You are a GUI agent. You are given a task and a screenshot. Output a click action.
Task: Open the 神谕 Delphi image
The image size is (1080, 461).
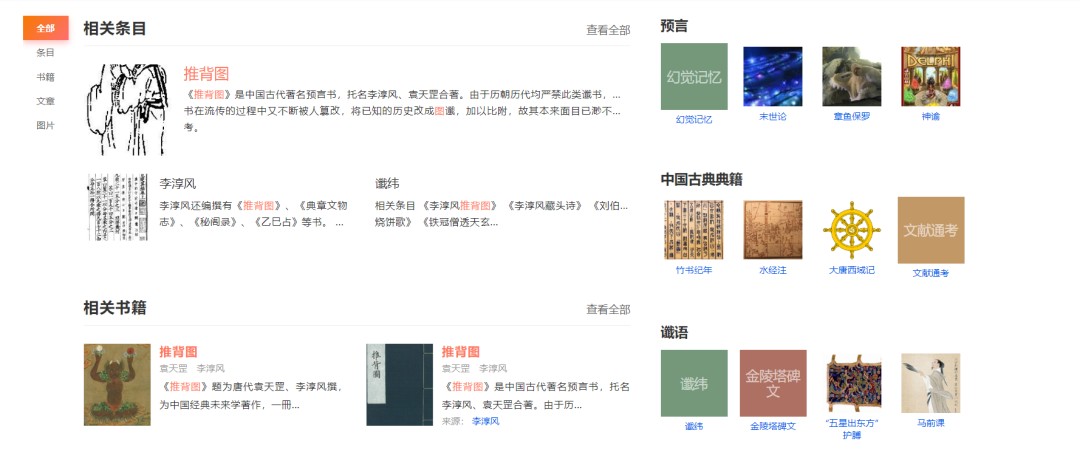931,76
